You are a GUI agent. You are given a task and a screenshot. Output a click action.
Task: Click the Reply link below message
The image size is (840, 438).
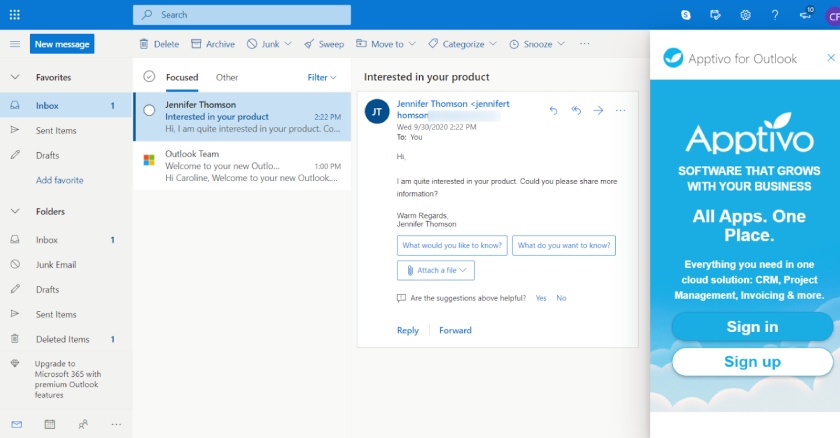pyautogui.click(x=408, y=330)
